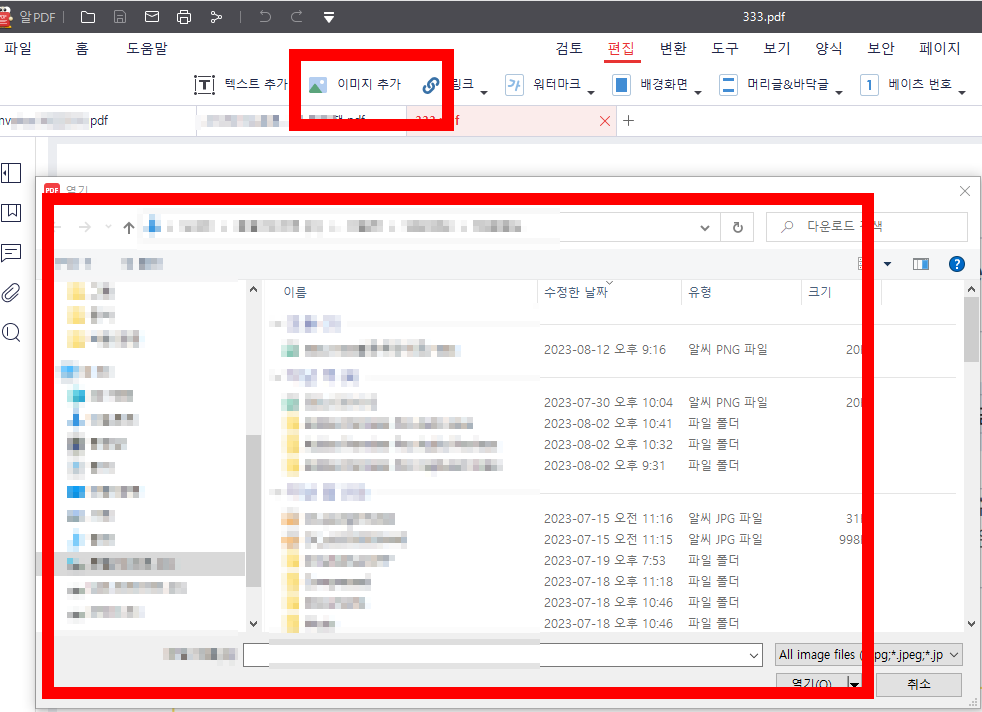
Task: Toggle the preview pane in the file dialog
Action: point(921,263)
